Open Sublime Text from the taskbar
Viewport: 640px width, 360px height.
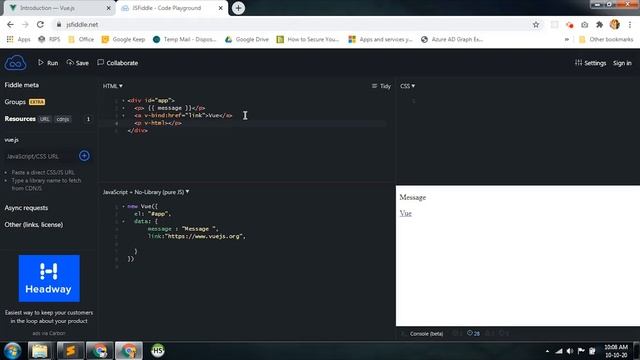tap(70, 351)
